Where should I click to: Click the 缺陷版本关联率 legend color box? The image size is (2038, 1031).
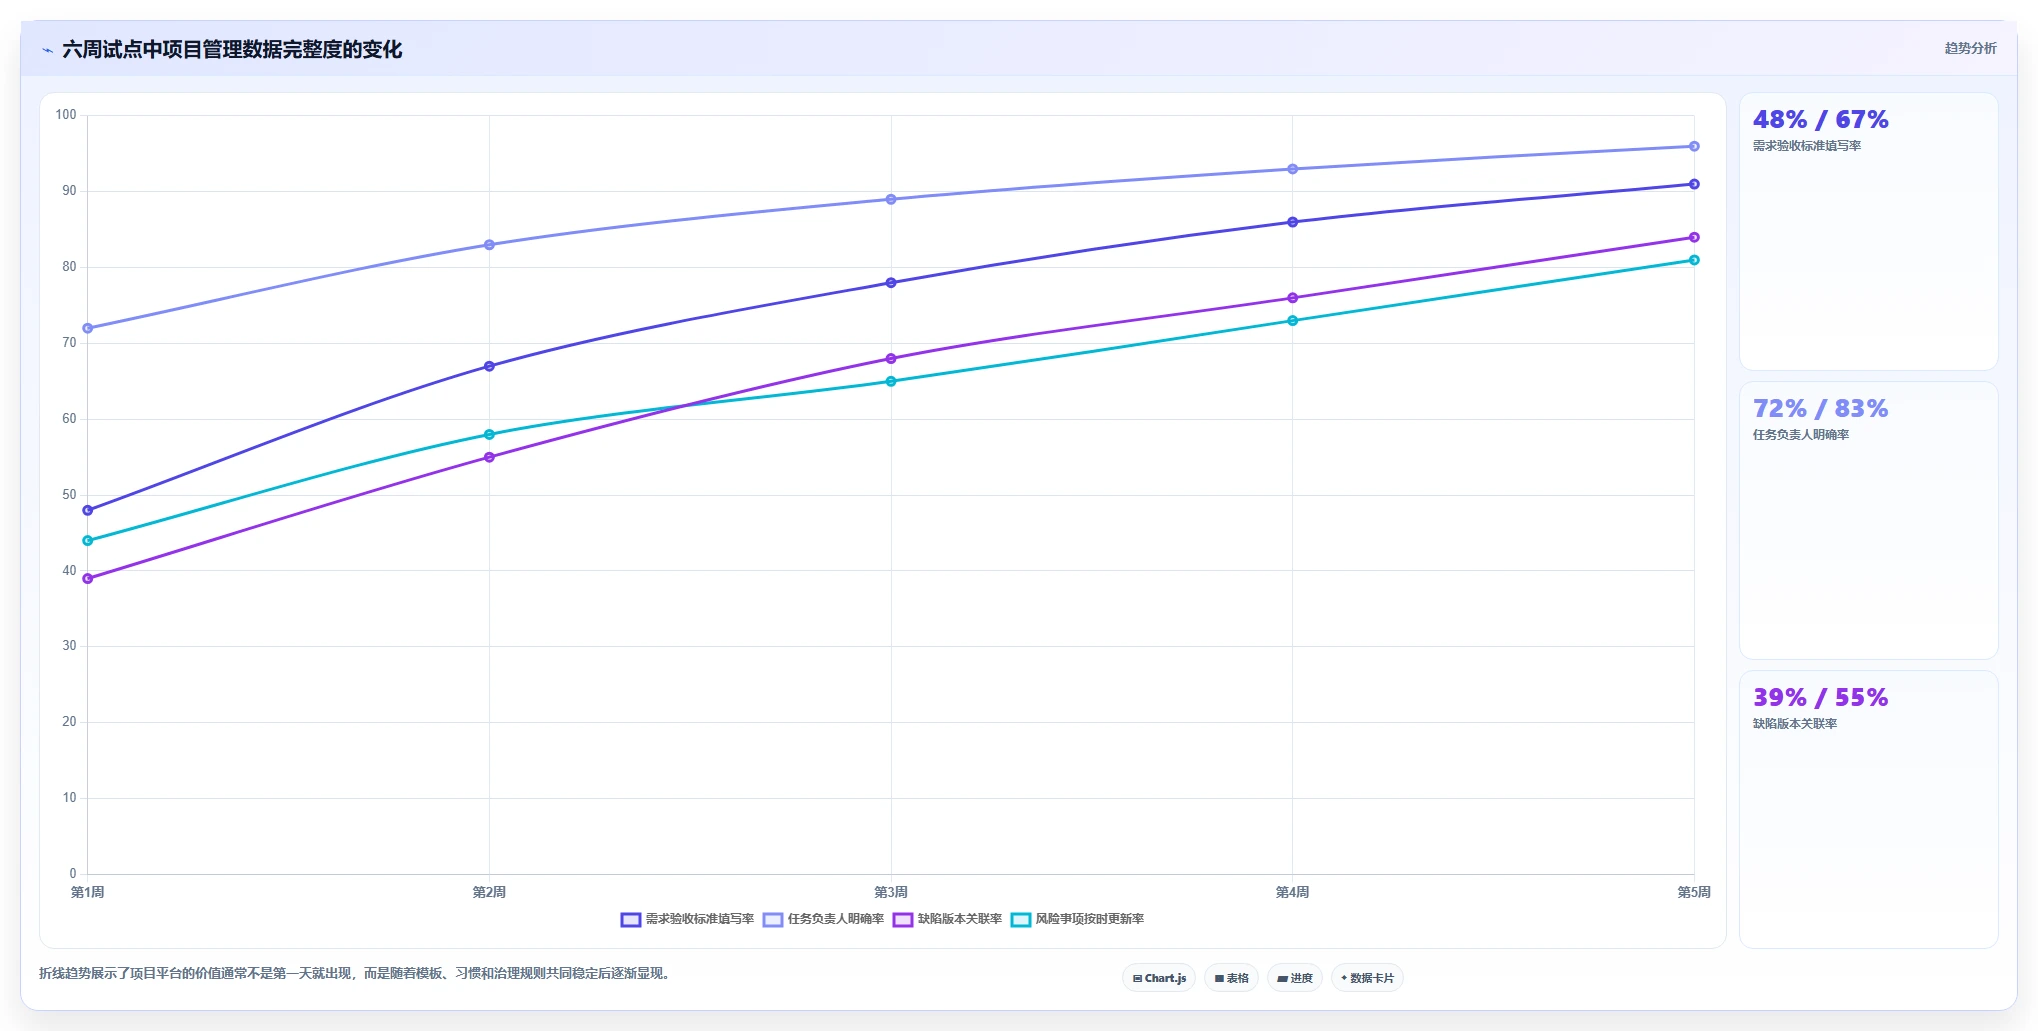[903, 920]
